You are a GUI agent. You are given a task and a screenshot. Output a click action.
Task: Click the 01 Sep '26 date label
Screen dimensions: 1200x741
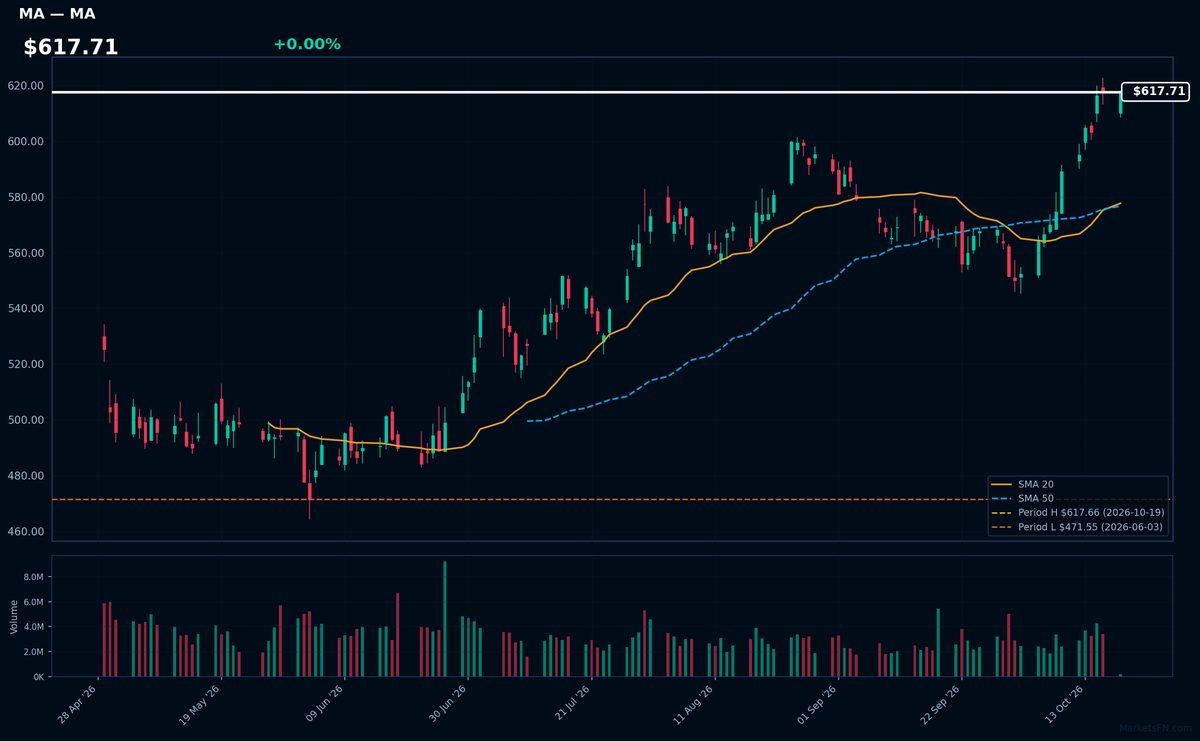click(x=816, y=704)
